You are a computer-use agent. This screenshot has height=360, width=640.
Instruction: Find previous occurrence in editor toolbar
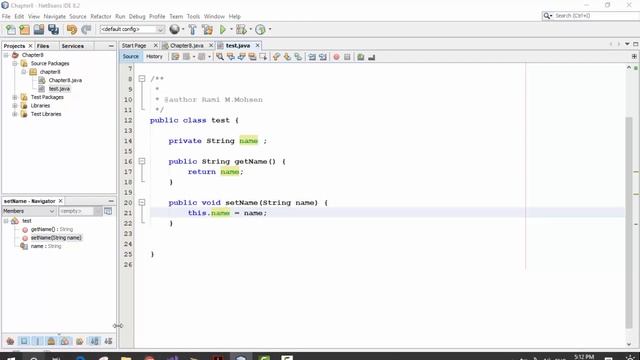click(x=231, y=57)
